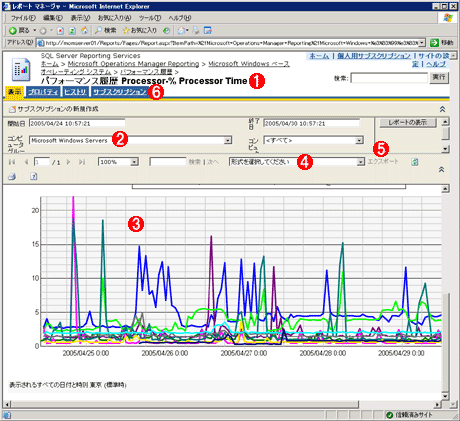
Task: Collapse the parameters area with double chevron
Action: pos(442,109)
